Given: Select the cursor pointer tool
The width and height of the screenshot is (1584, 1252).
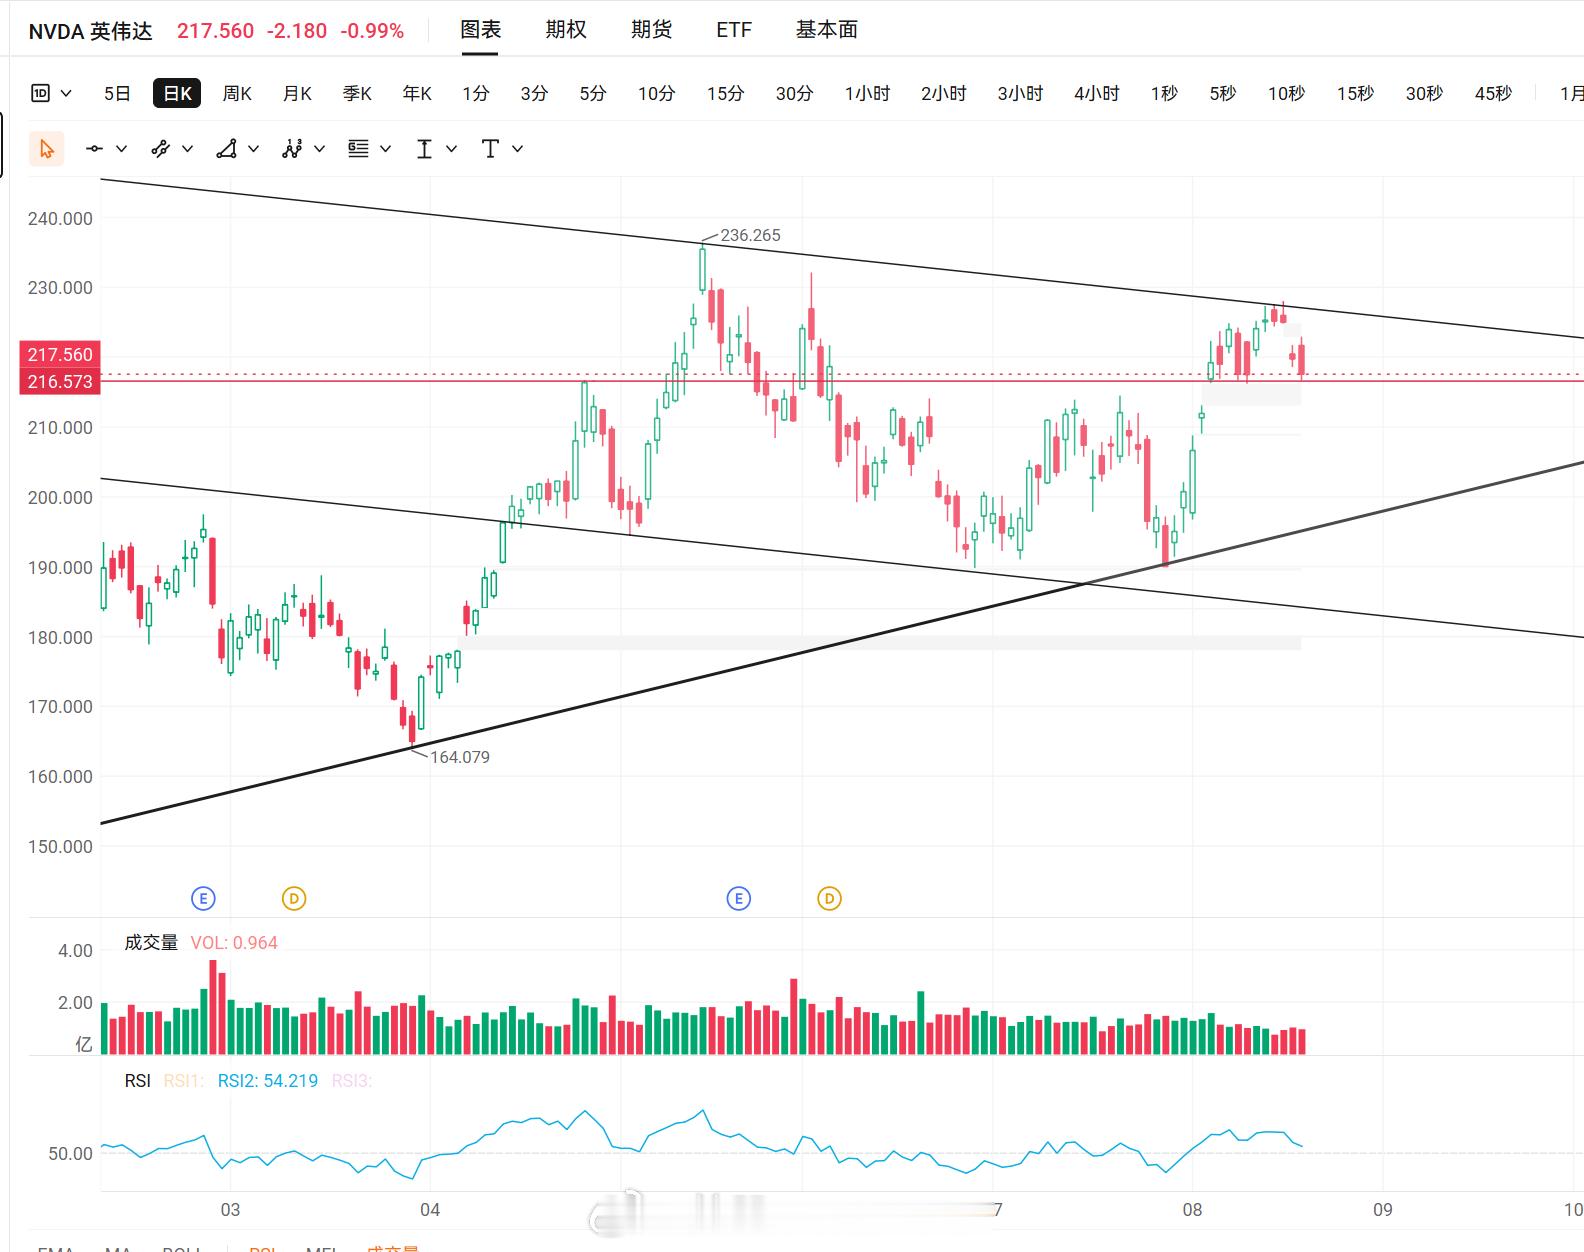Looking at the screenshot, I should 46,149.
